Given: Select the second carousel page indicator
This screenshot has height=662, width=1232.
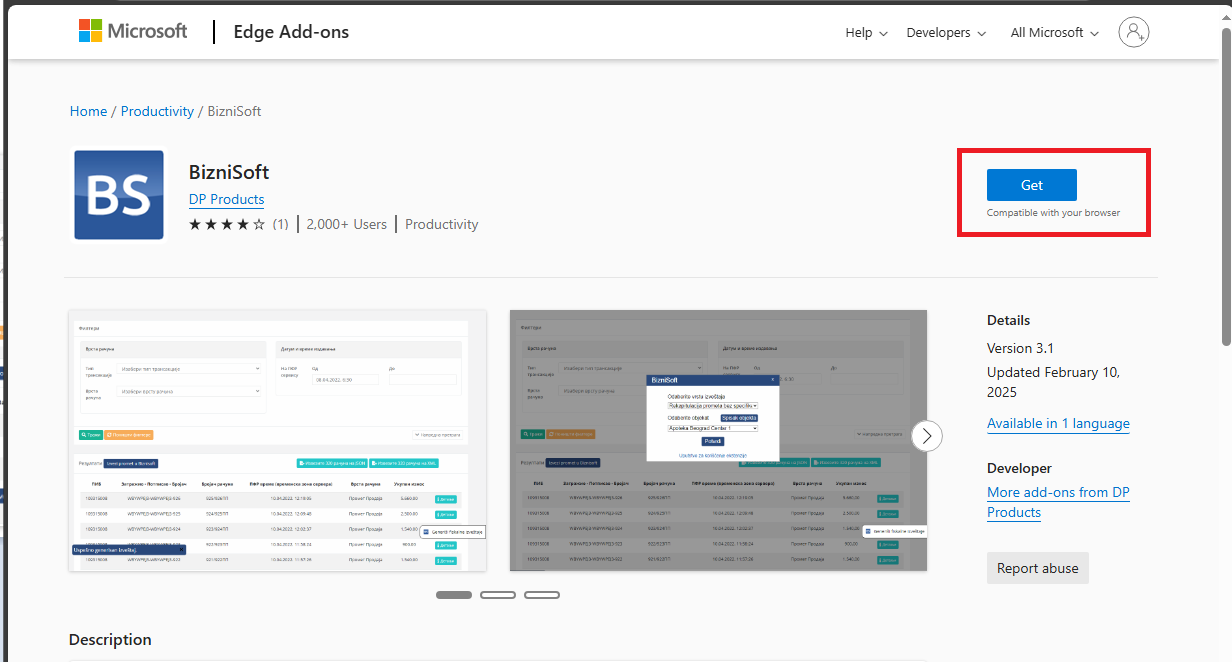Looking at the screenshot, I should [x=498, y=595].
